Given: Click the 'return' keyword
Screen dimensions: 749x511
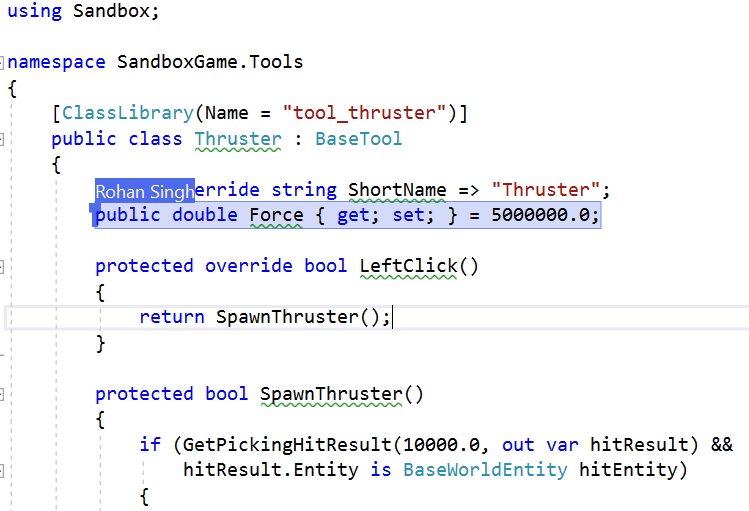Looking at the screenshot, I should (x=172, y=317).
